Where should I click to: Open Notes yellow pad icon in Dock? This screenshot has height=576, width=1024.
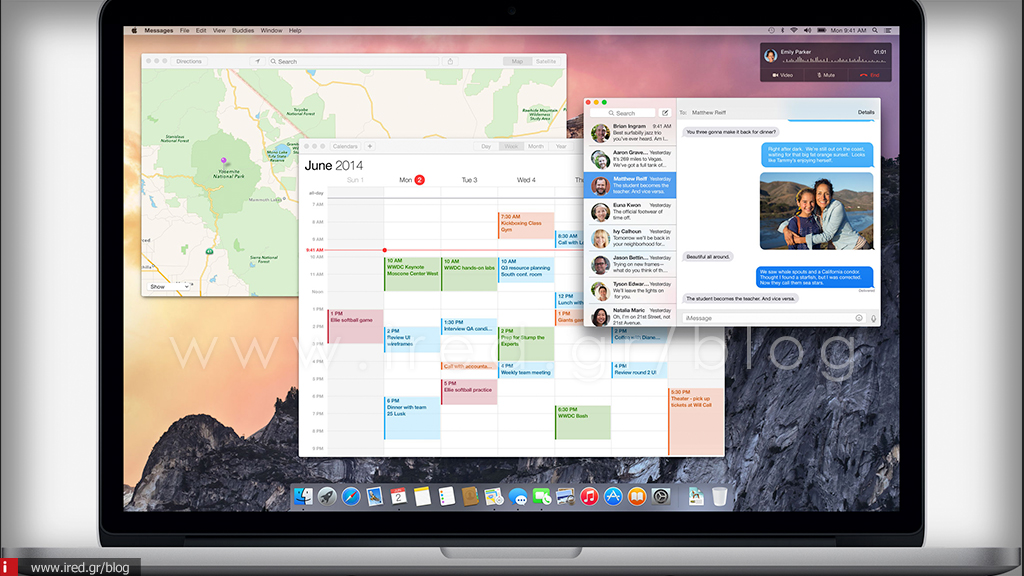423,497
